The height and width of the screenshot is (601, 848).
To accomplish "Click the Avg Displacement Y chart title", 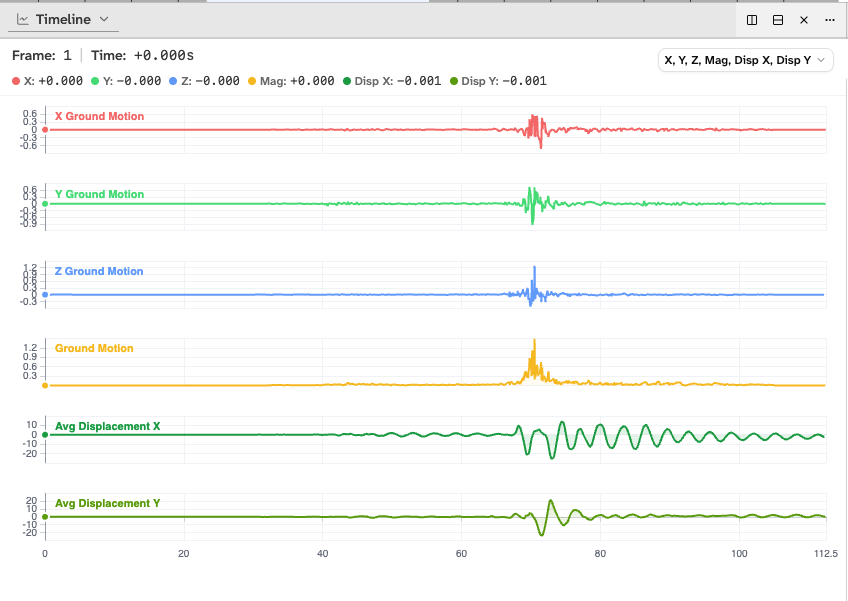I will tap(109, 503).
